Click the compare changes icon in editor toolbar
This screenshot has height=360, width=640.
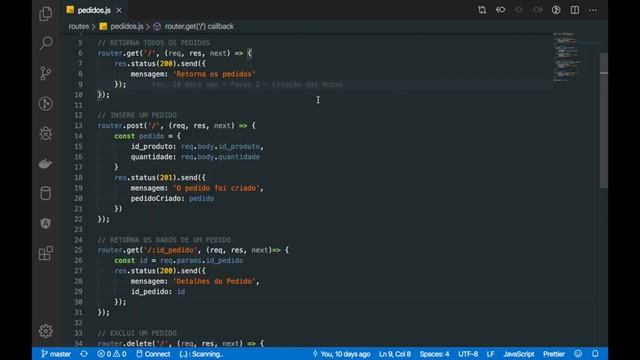tap(482, 10)
